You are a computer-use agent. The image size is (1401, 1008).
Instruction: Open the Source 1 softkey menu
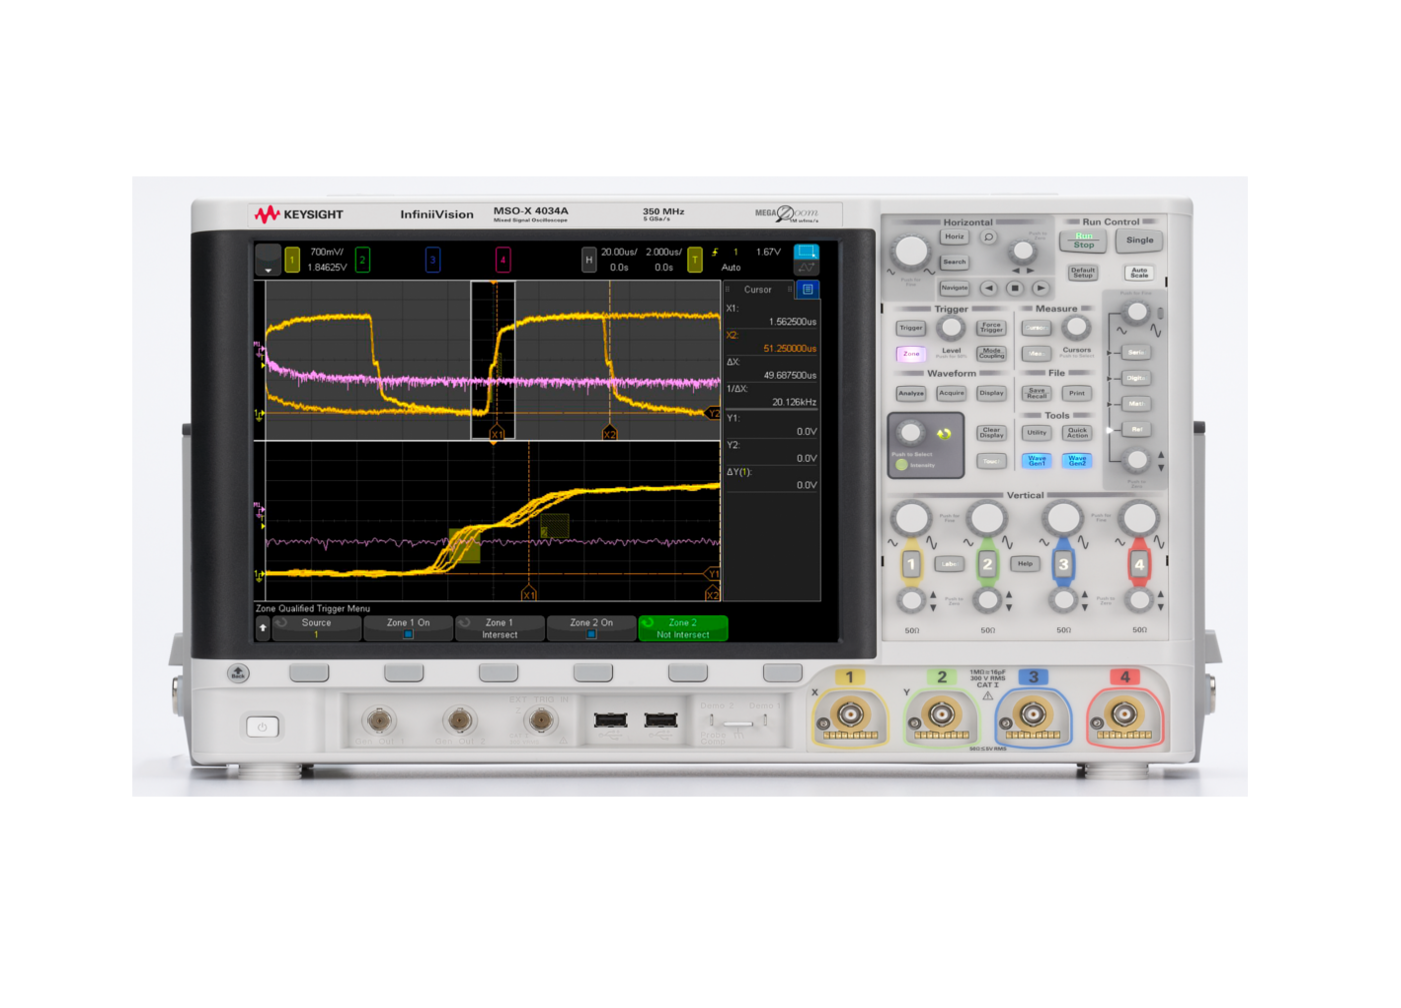[x=315, y=628]
